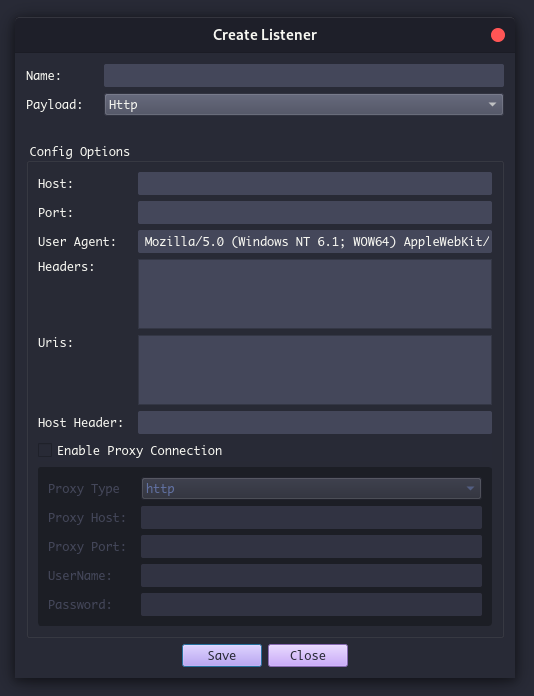Viewport: 534px width, 696px height.
Task: Click inside the Uris text area
Action: click(x=315, y=370)
